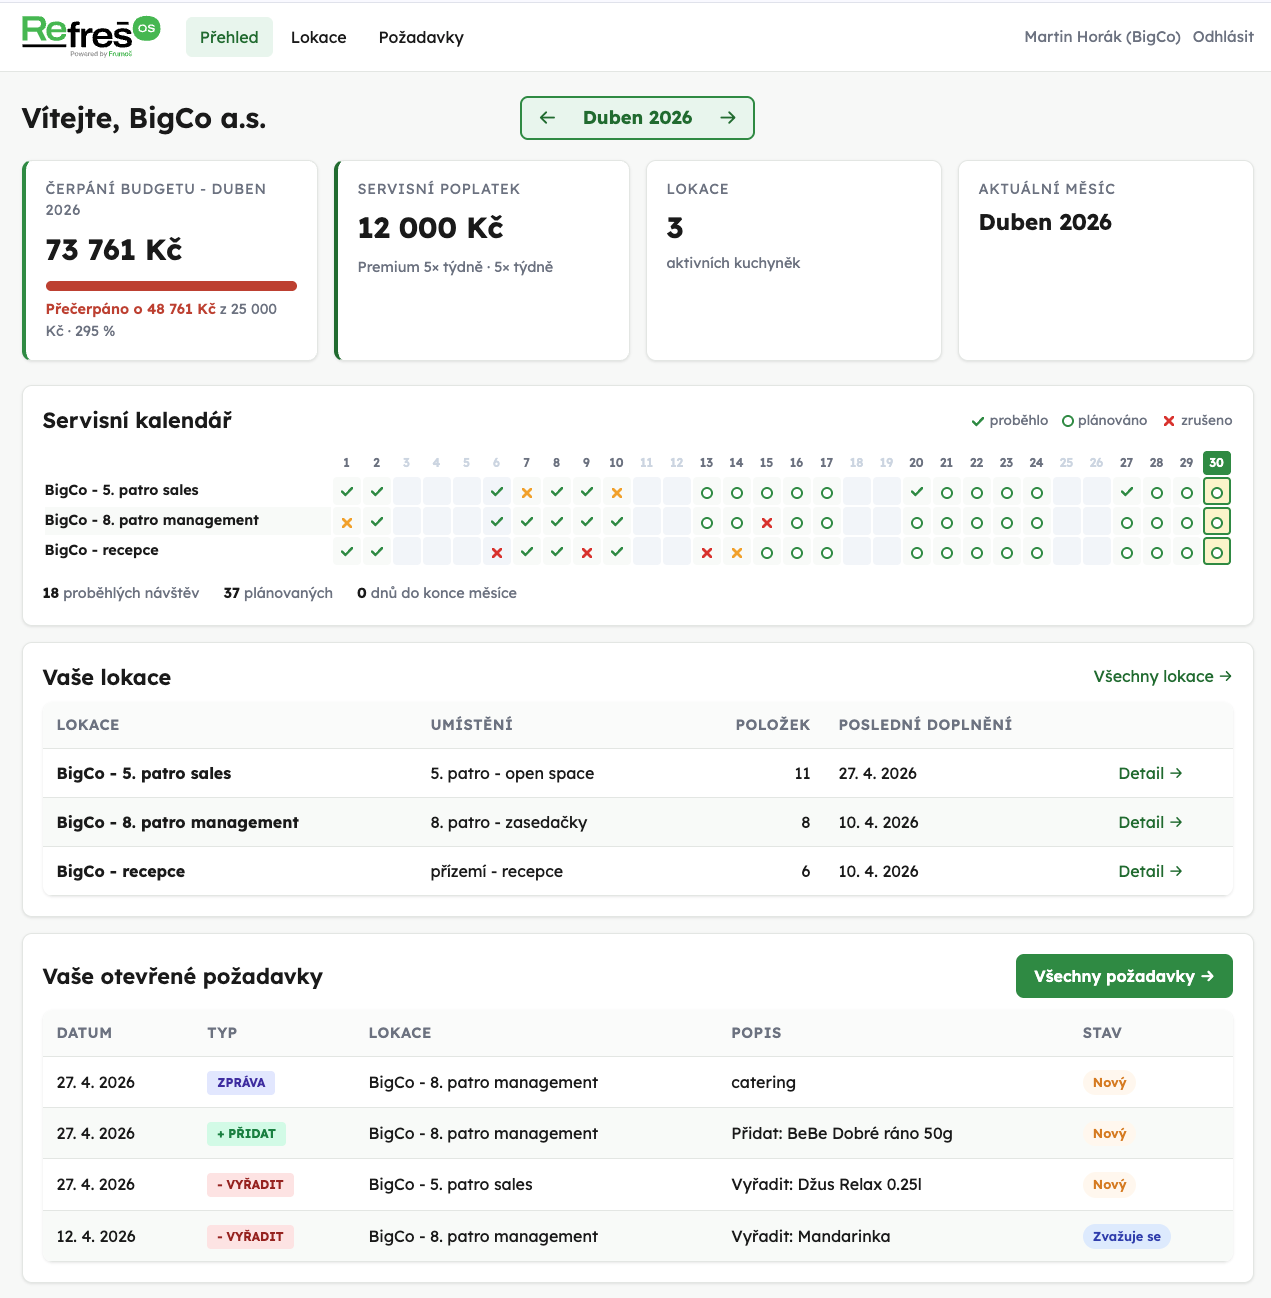Image resolution: width=1271 pixels, height=1298 pixels.
Task: Click '8. patro - zasedačky' placement cell
Action: [509, 822]
